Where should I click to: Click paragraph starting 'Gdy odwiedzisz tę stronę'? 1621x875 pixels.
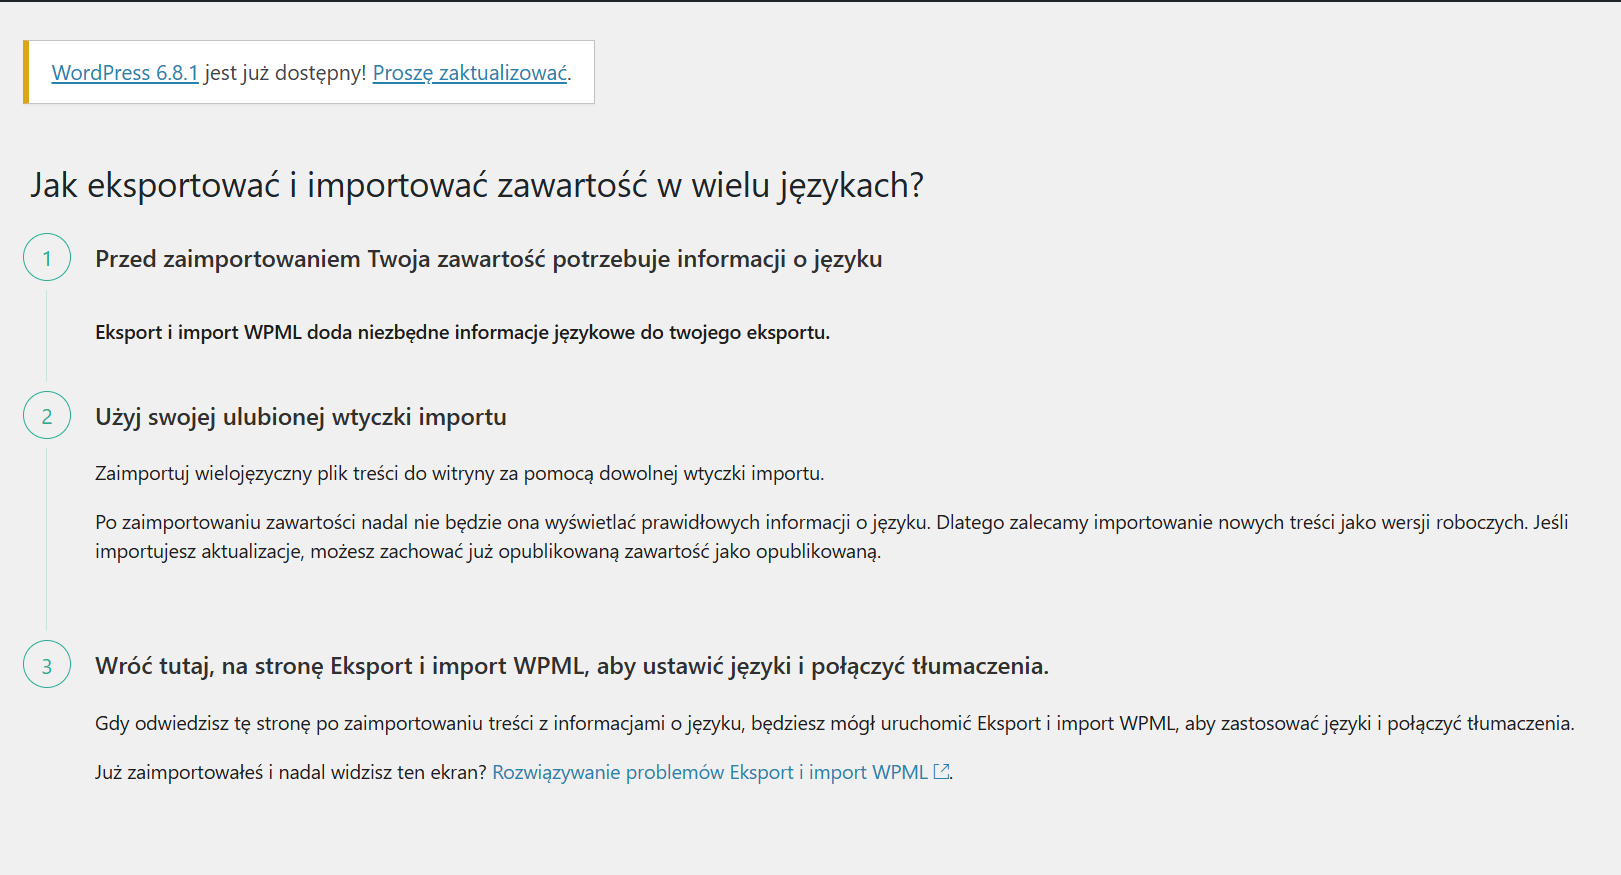835,723
